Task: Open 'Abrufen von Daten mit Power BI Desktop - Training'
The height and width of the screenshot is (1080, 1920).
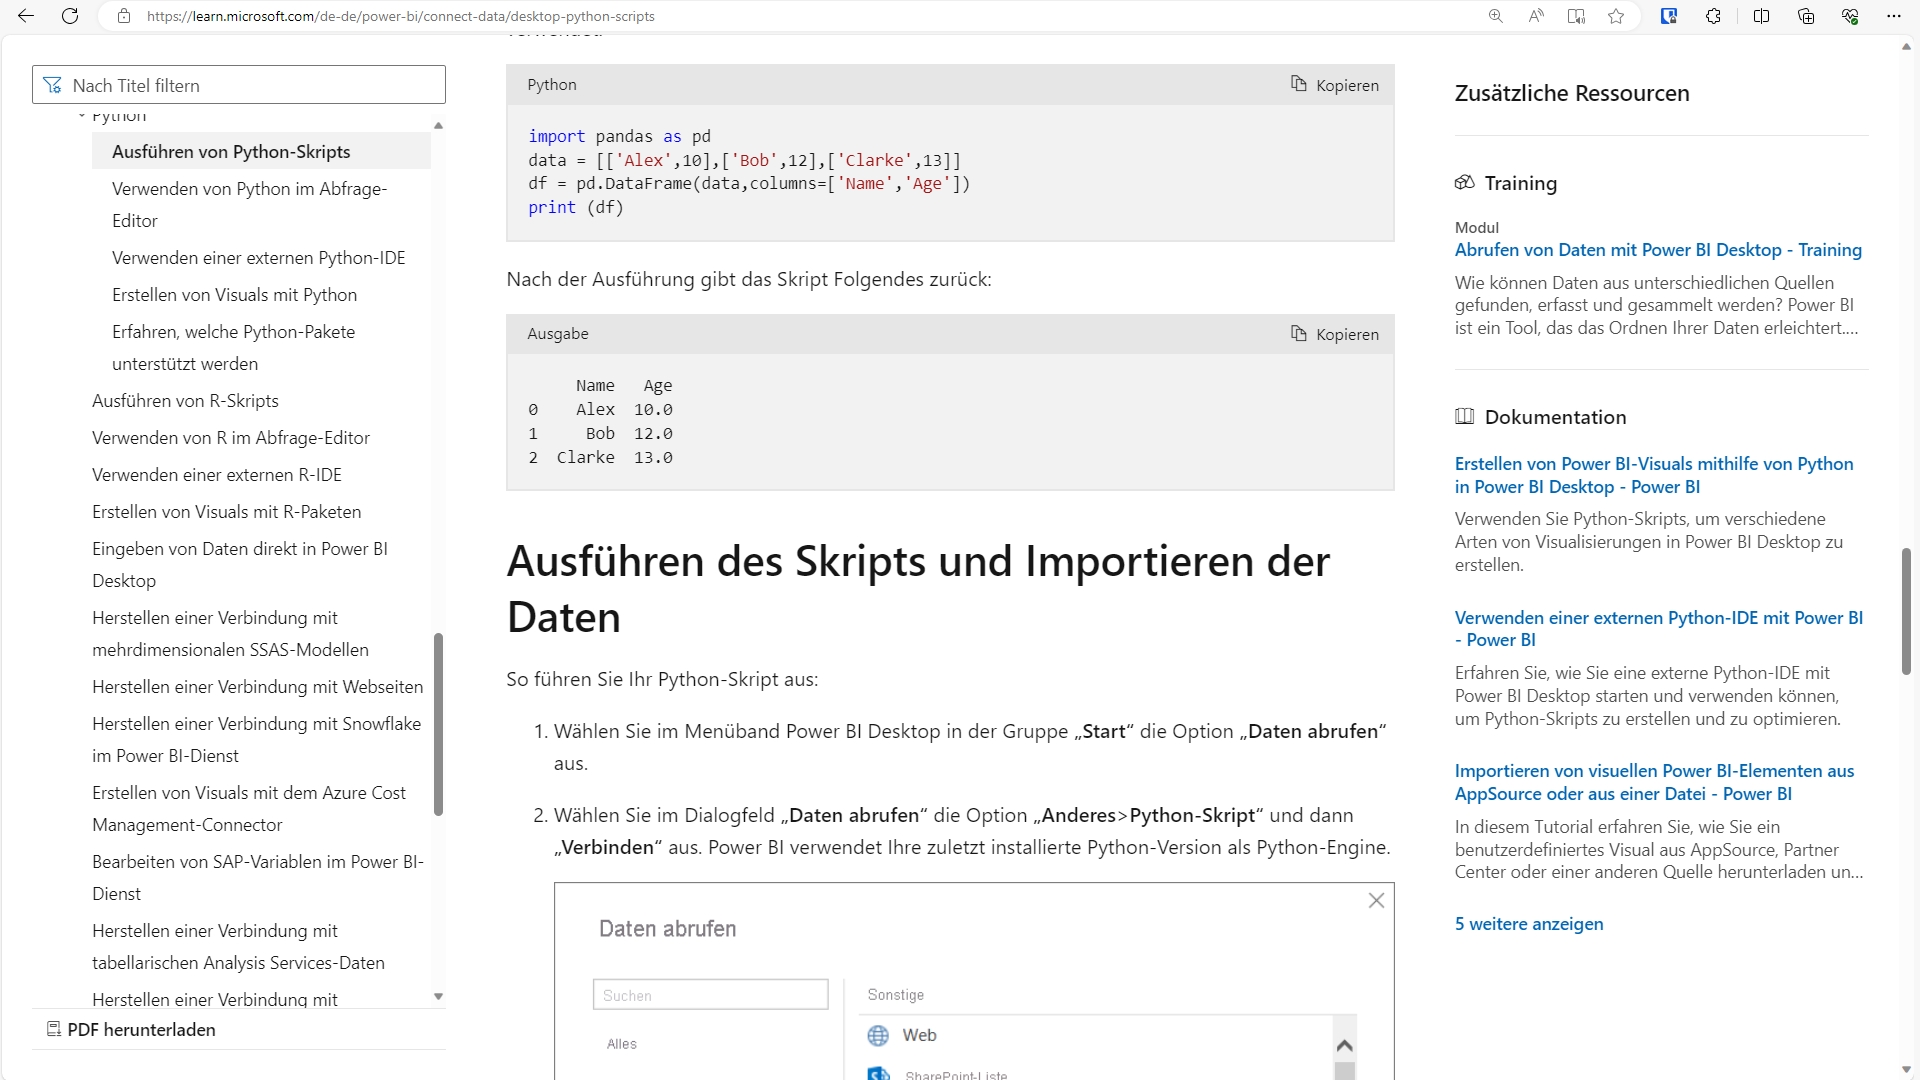Action: tap(1657, 250)
